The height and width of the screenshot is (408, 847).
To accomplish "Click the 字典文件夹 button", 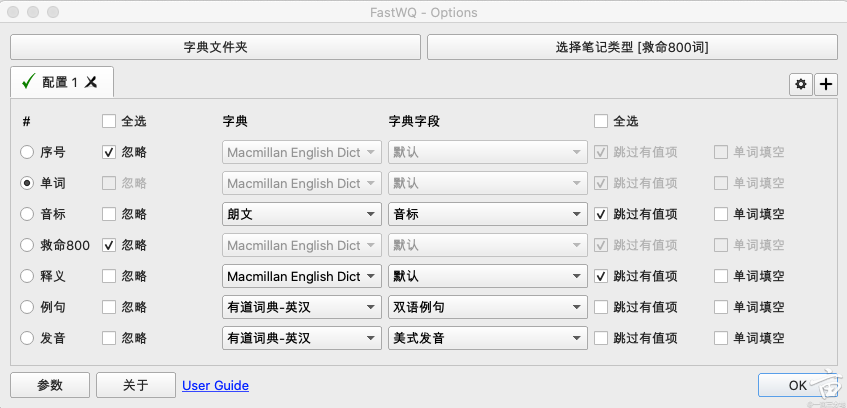I will pos(215,47).
